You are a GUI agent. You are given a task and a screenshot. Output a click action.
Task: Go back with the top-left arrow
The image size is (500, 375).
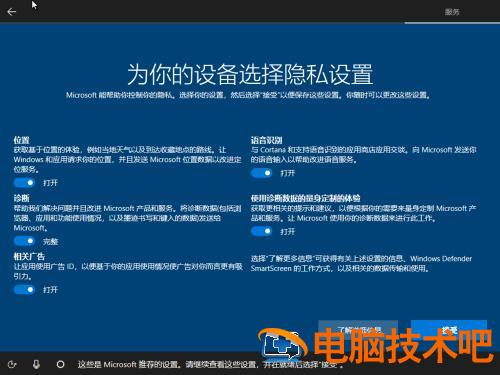pyautogui.click(x=12, y=12)
